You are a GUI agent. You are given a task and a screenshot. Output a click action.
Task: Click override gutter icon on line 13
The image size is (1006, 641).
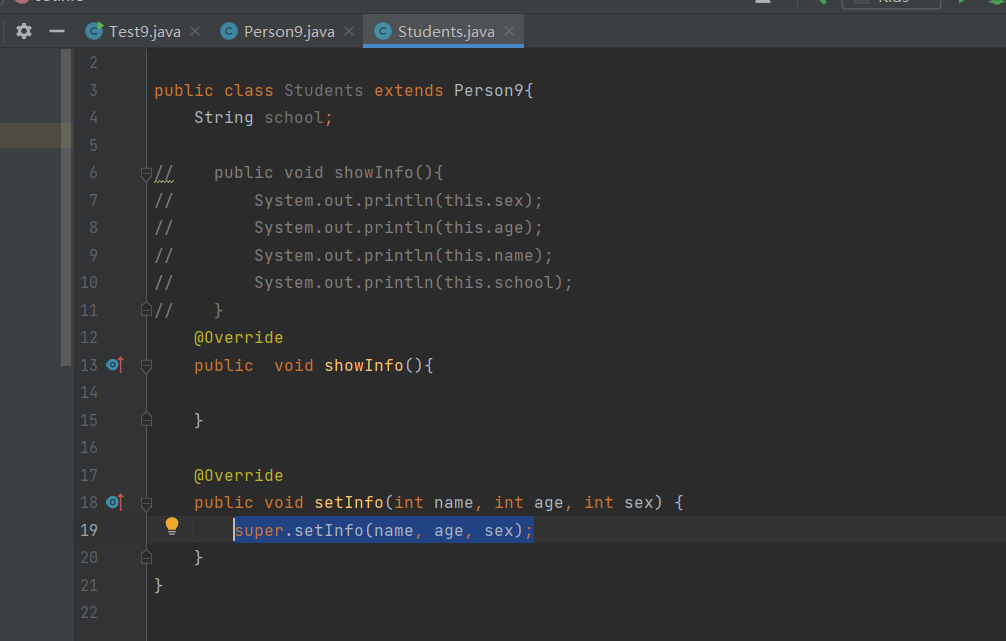[115, 364]
